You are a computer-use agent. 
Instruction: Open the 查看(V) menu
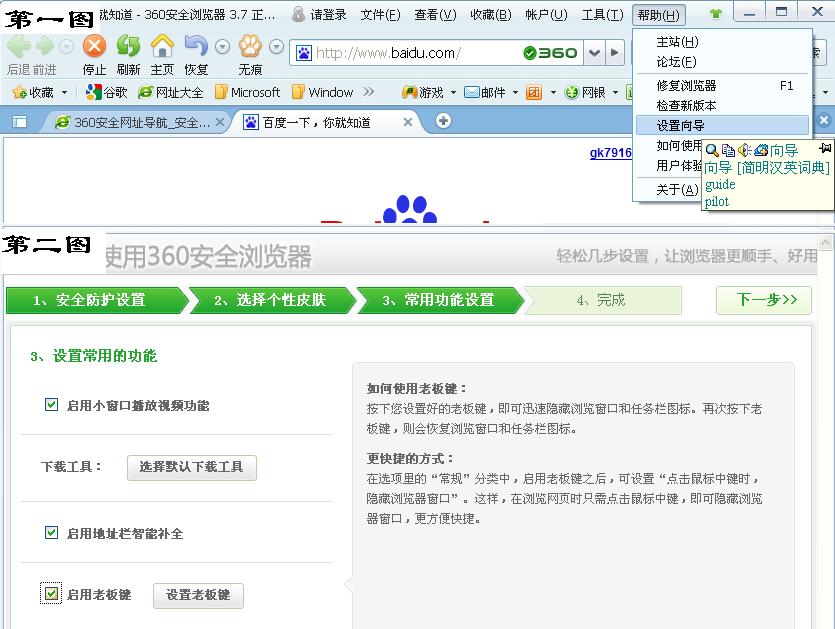click(436, 14)
